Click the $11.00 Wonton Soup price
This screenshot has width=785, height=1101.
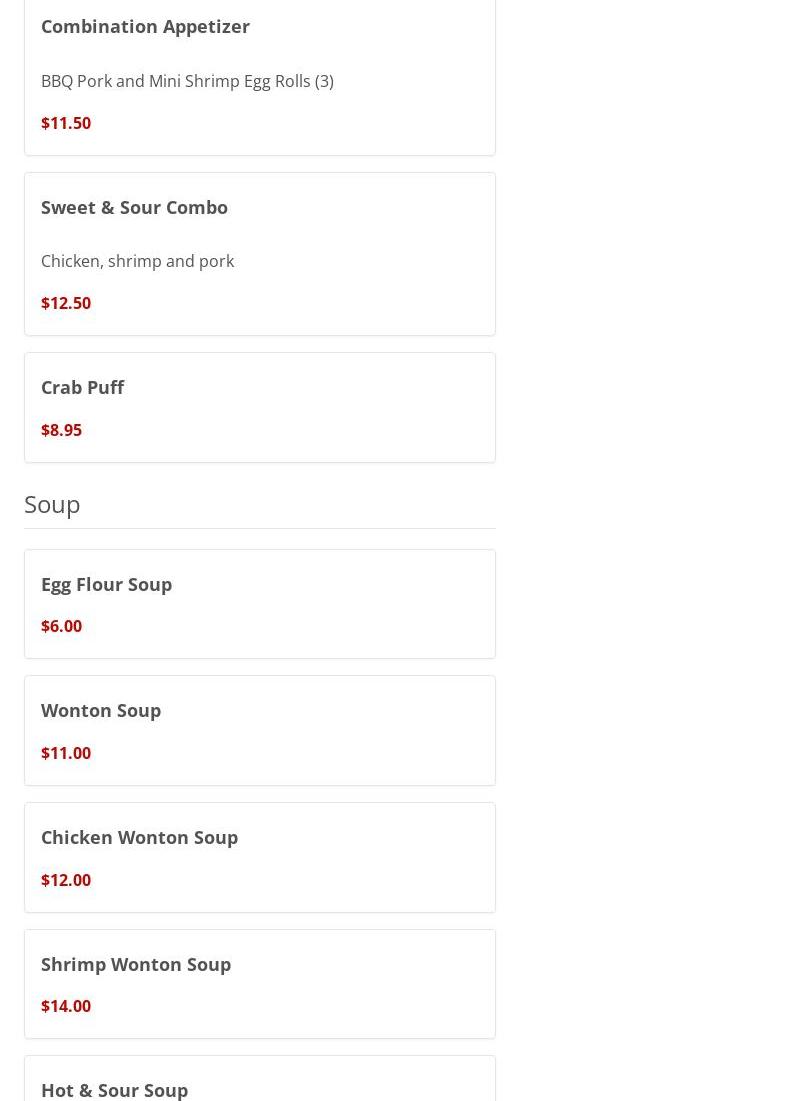[66, 753]
